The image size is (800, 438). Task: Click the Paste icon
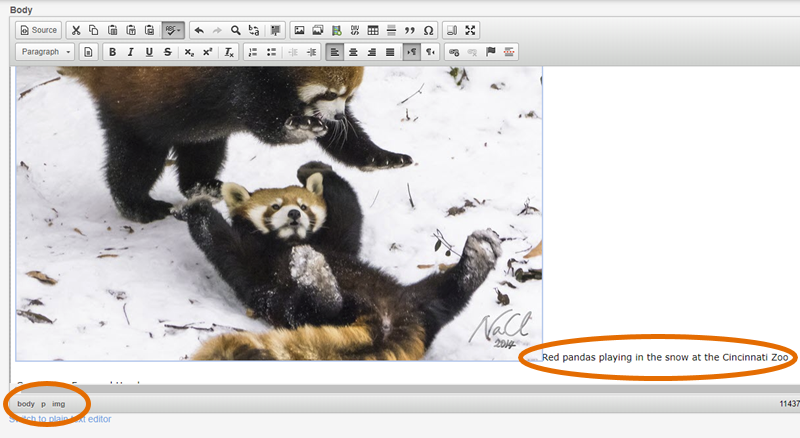point(112,30)
